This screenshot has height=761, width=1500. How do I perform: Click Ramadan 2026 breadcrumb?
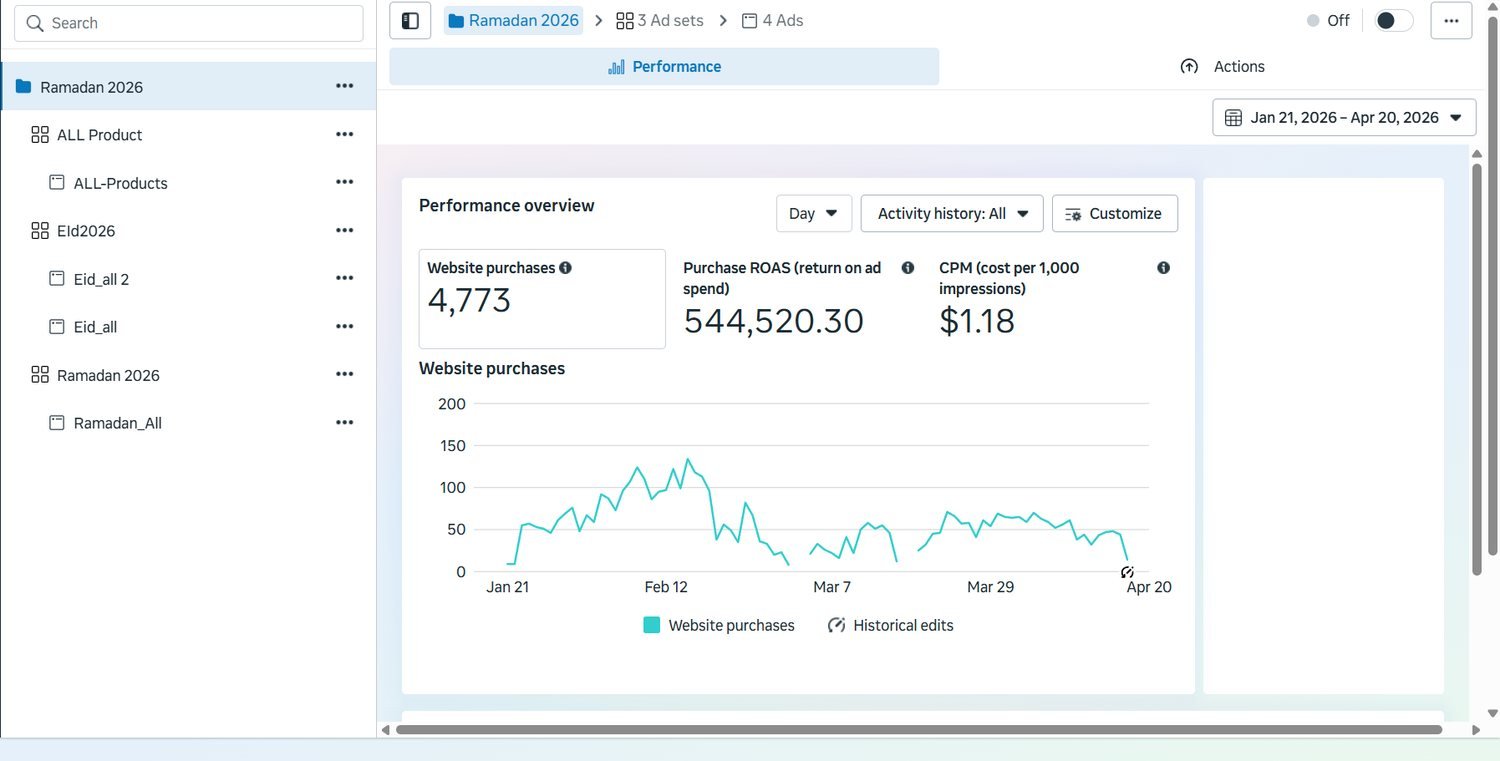coord(513,20)
